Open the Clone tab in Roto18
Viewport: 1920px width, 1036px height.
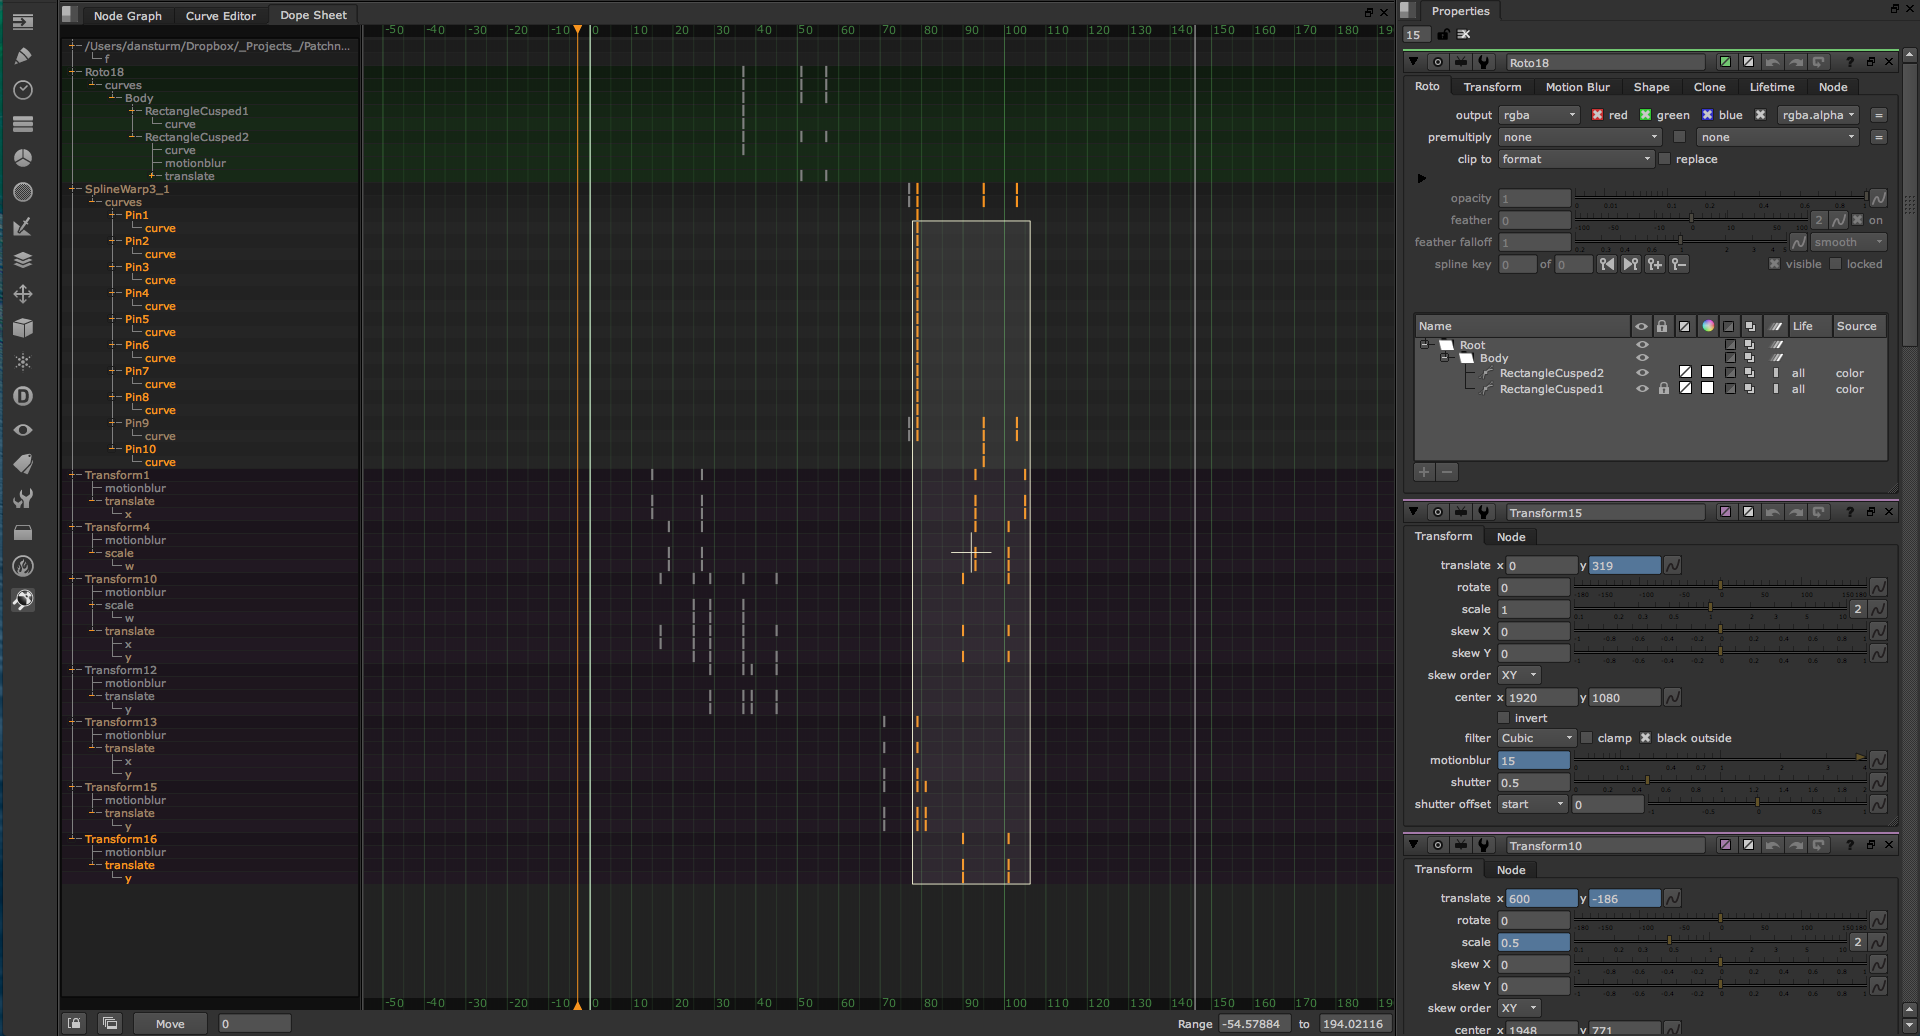pos(1709,87)
